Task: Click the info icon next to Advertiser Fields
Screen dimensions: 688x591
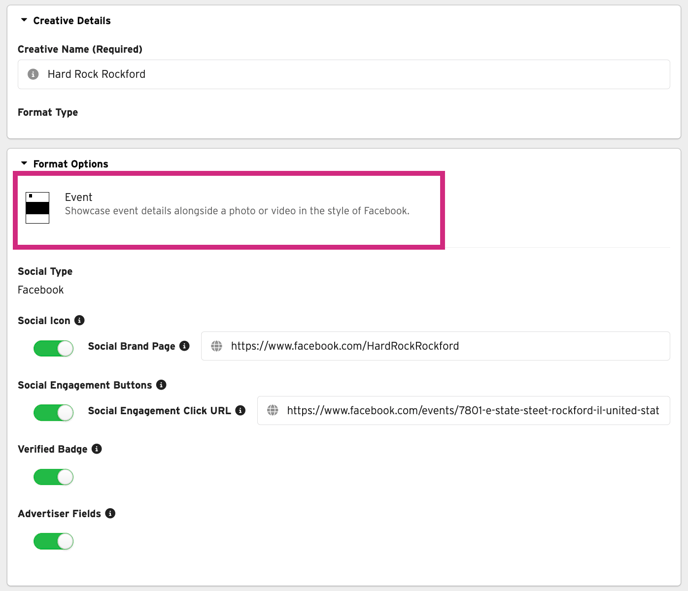Action: tap(111, 513)
